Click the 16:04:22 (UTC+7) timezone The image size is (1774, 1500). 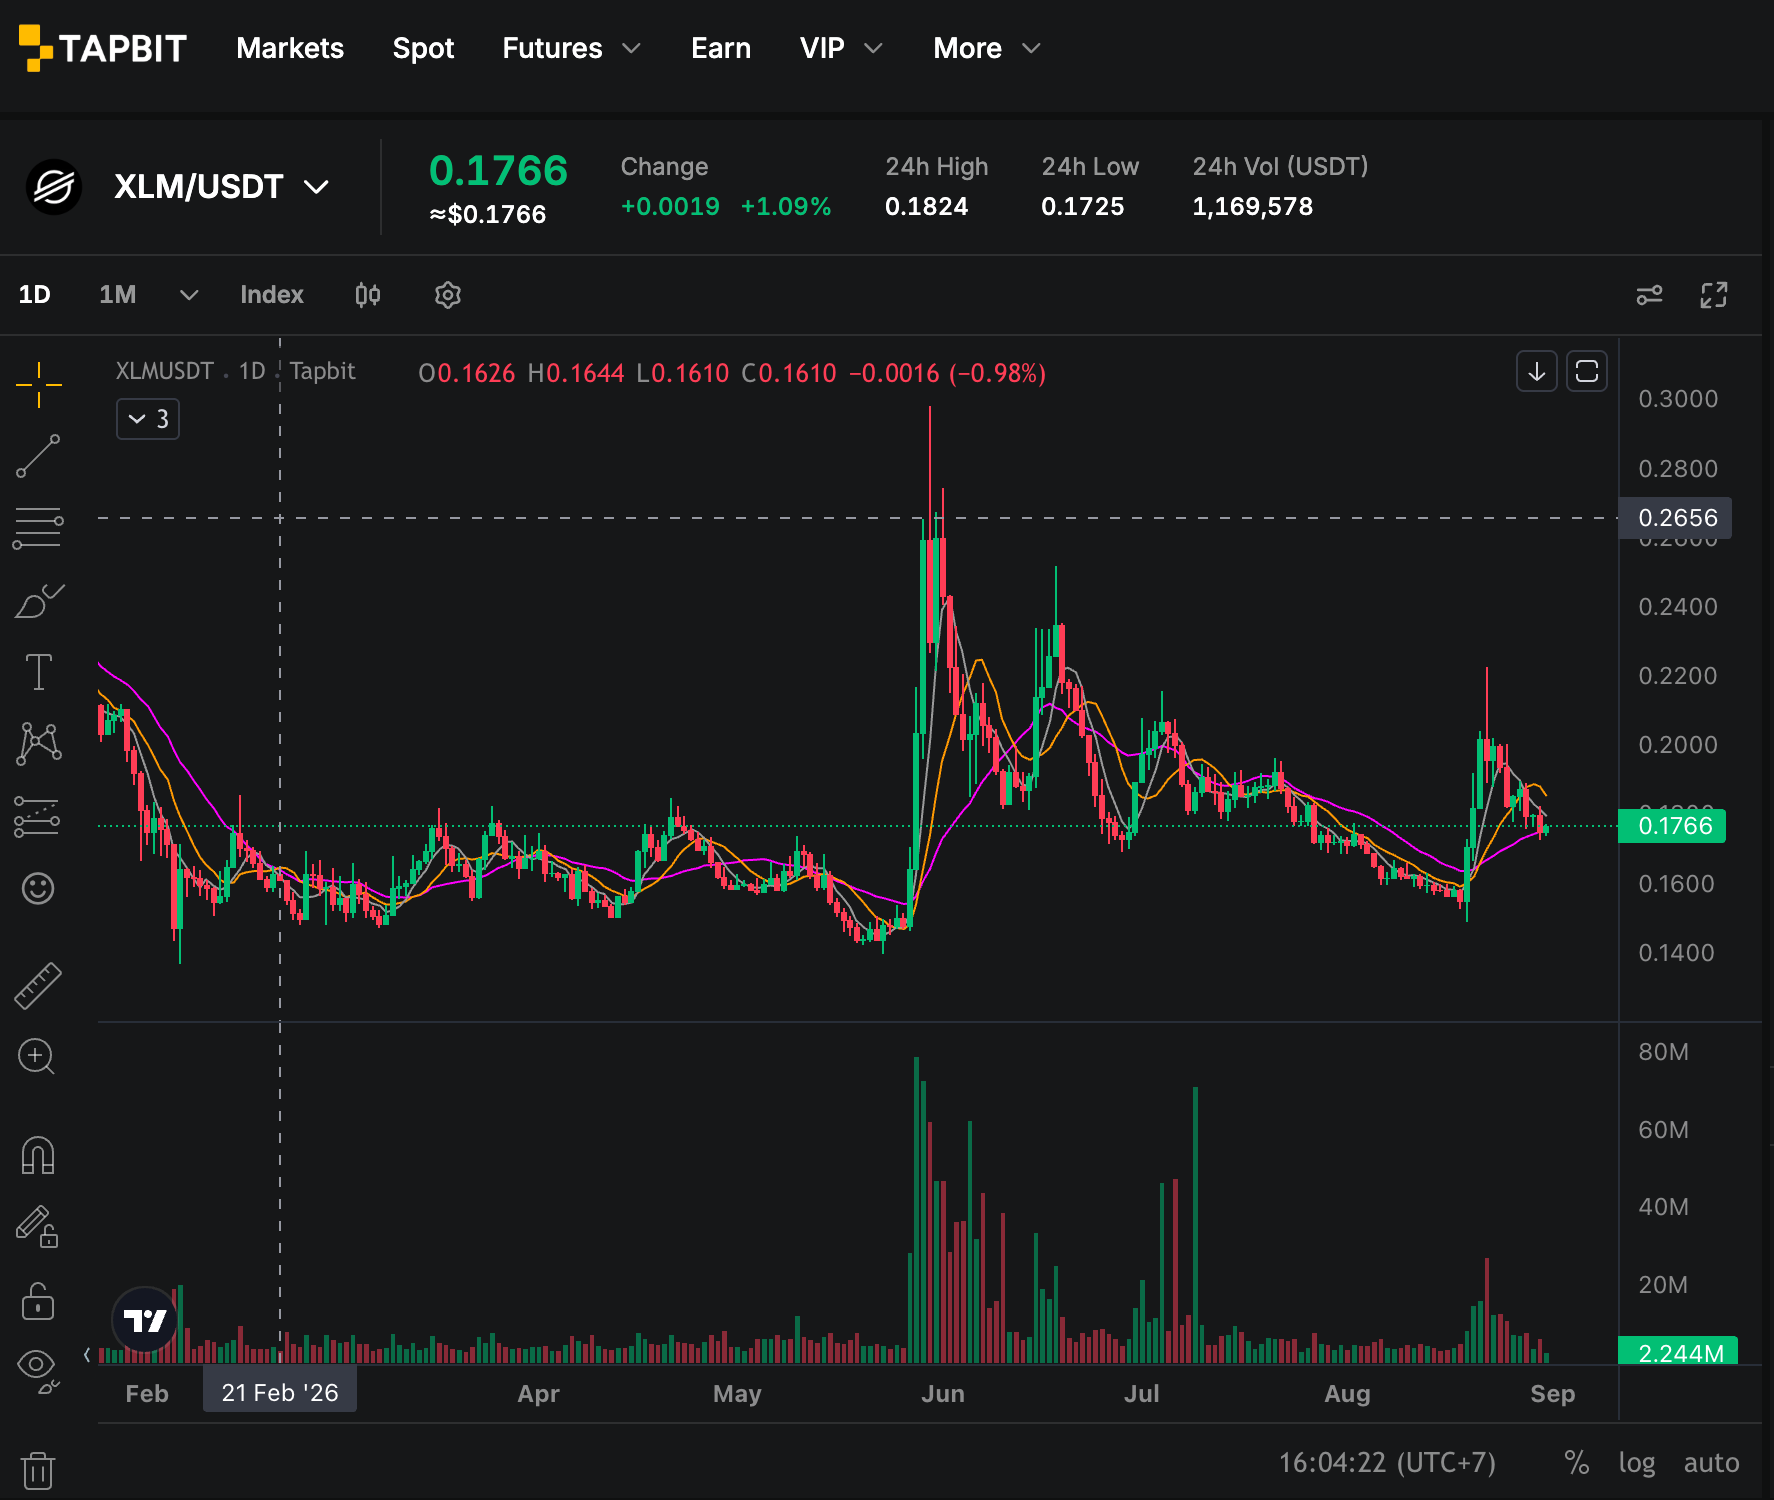tap(1387, 1463)
